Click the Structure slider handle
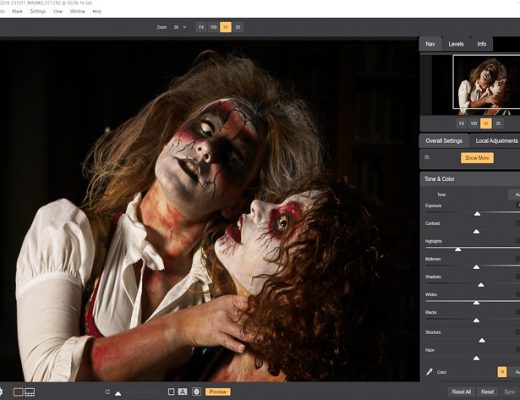This screenshot has width=520, height=400. pyautogui.click(x=482, y=340)
